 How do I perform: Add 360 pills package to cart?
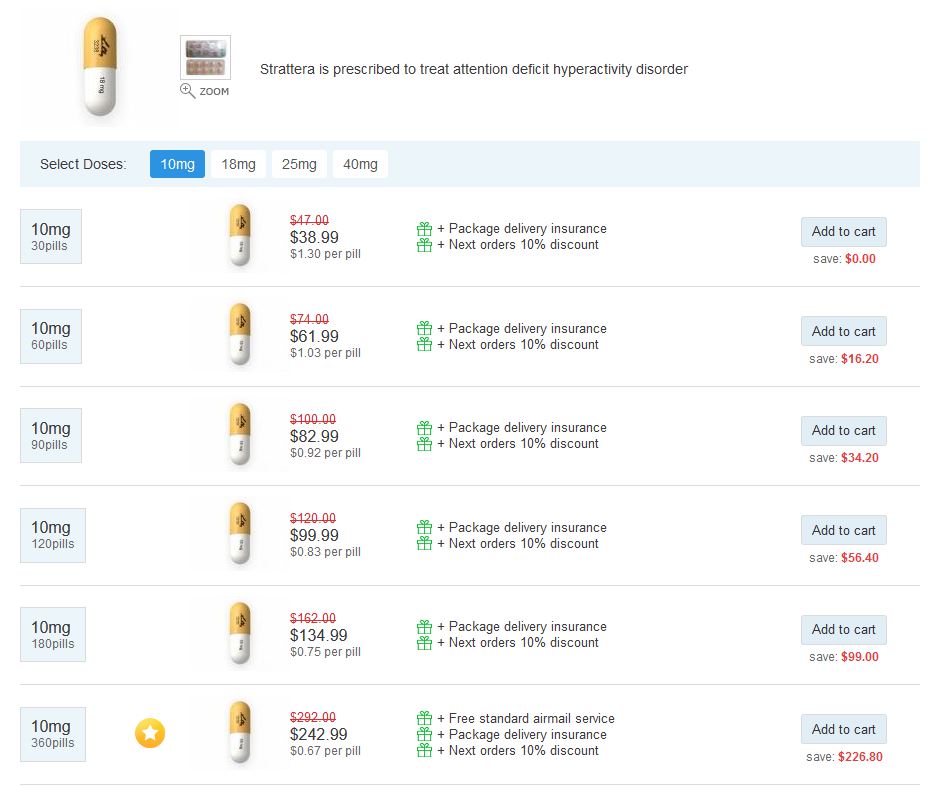pyautogui.click(x=844, y=729)
